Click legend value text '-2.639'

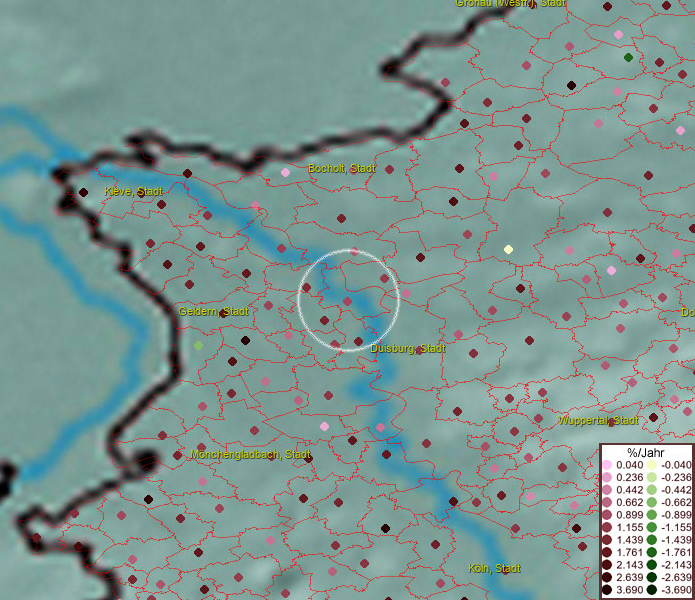point(676,577)
